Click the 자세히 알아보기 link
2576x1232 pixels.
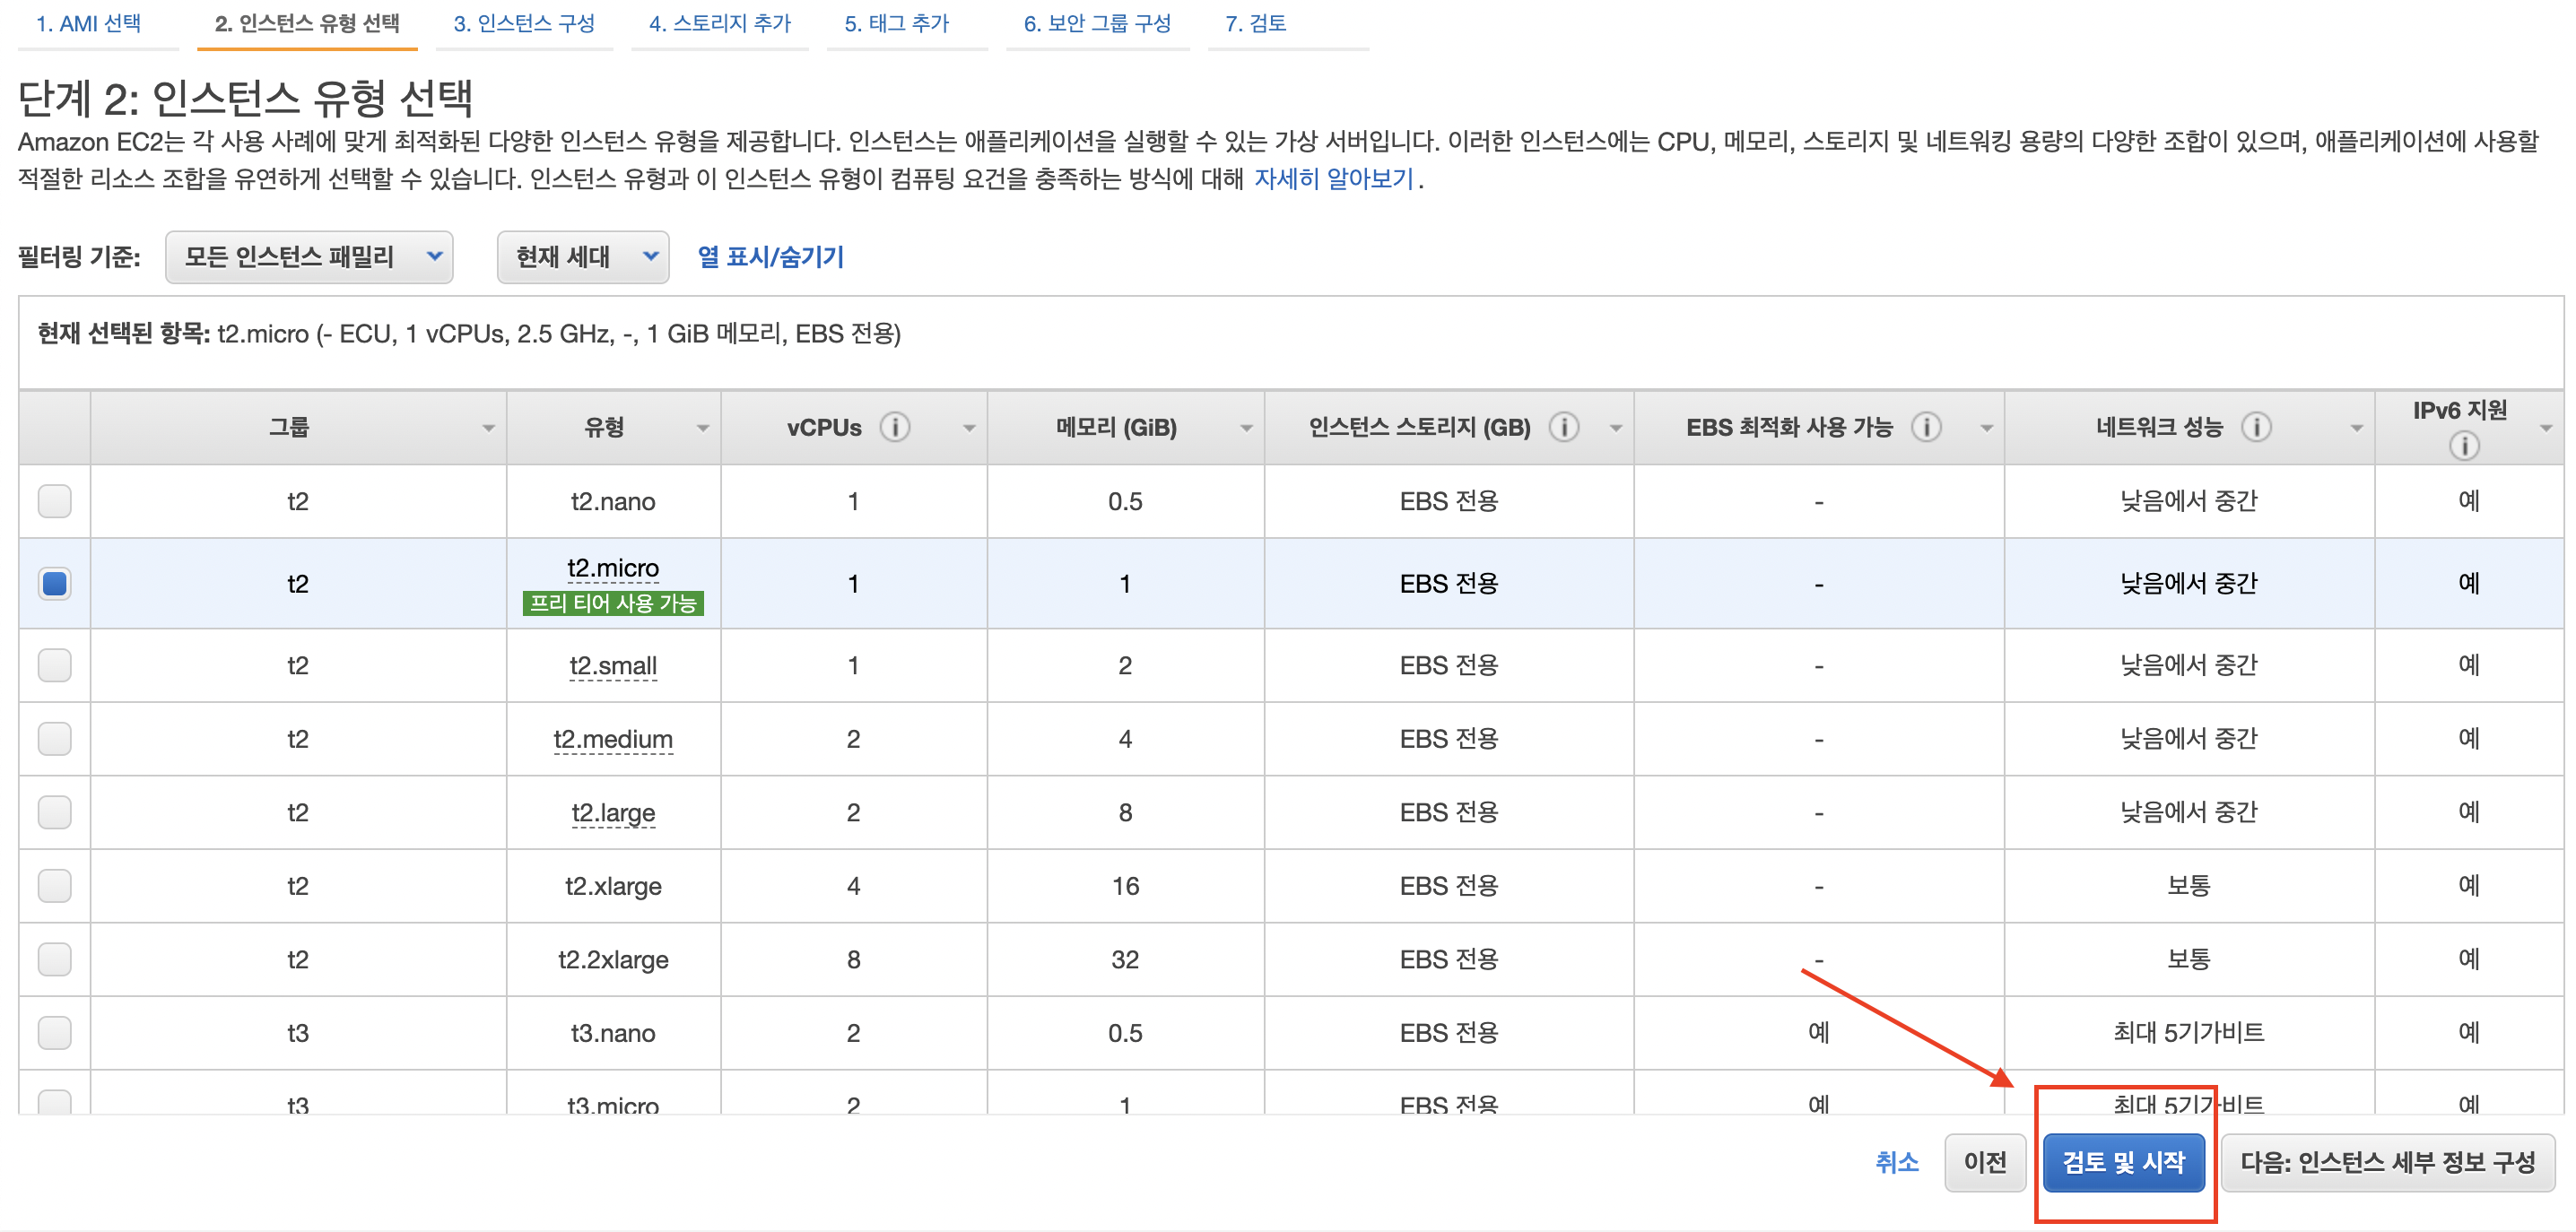1334,179
